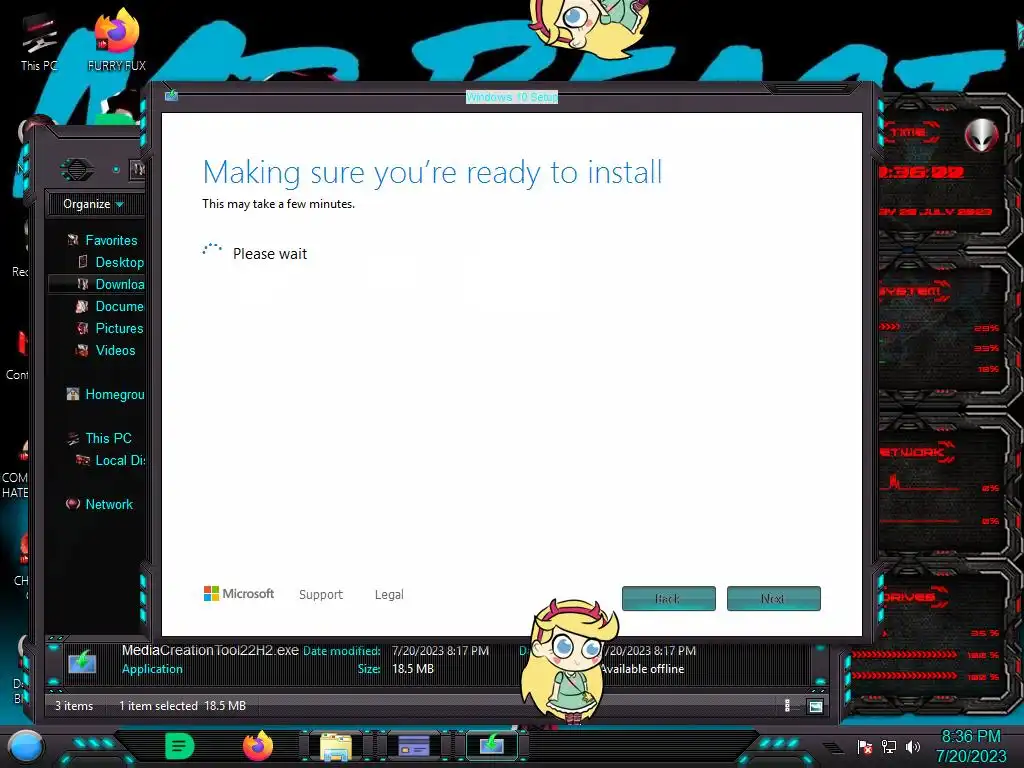Select Pictures in Explorer navigation pane
This screenshot has height=768, width=1024.
tap(119, 328)
